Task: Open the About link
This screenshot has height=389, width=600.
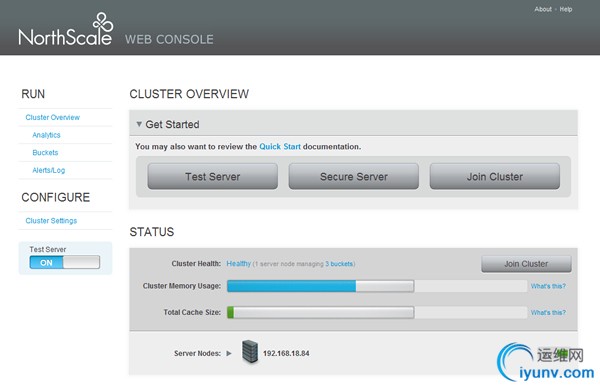Action: tap(543, 9)
